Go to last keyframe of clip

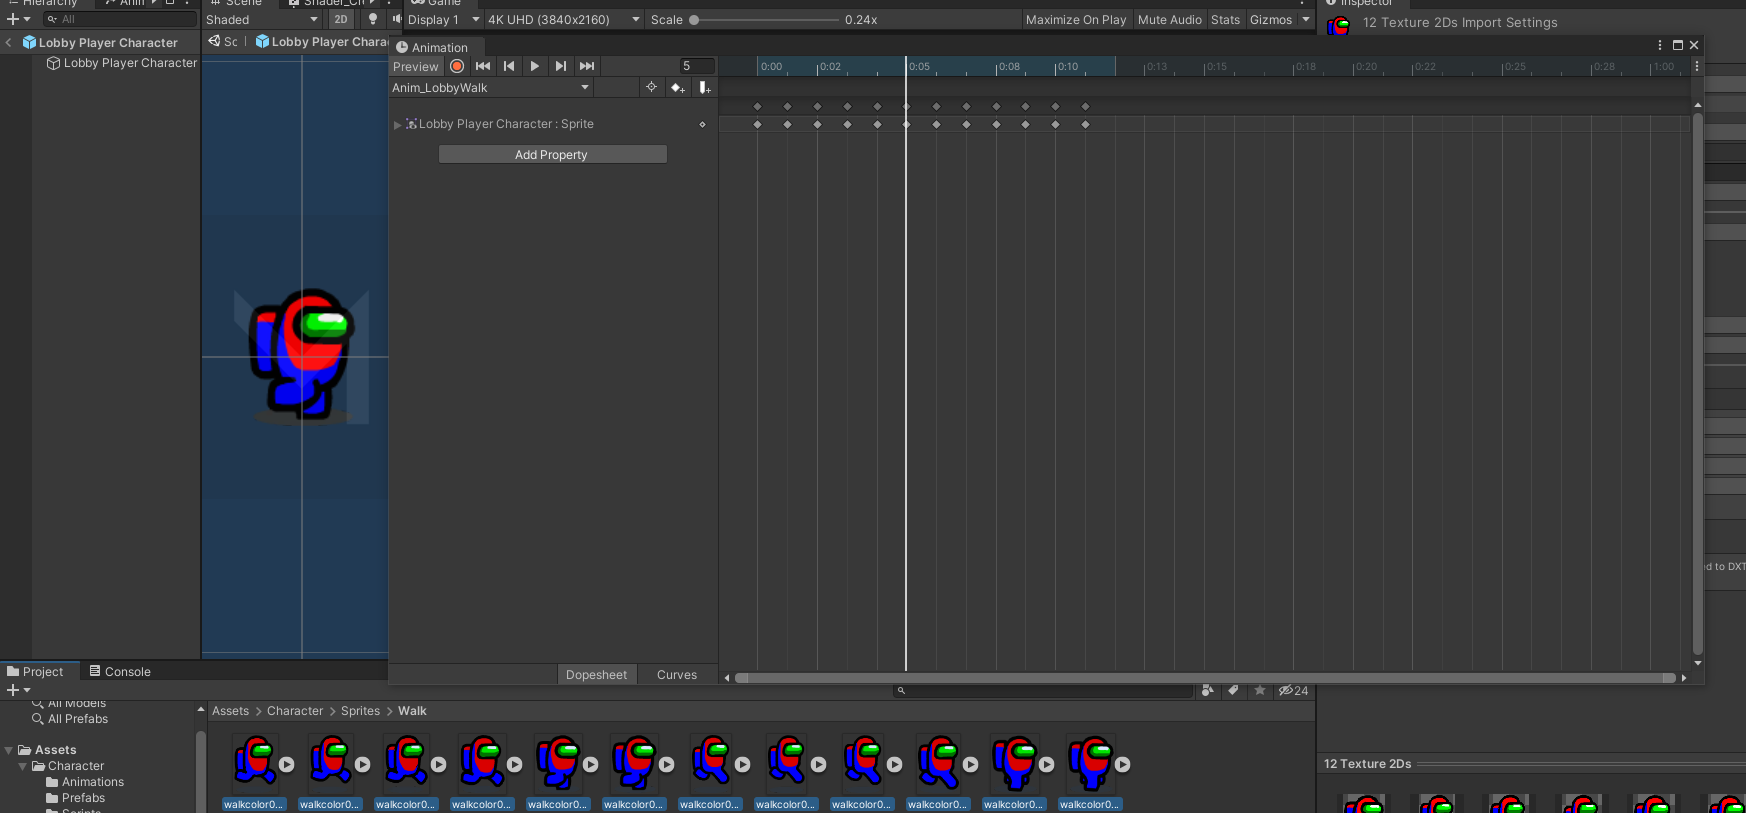tap(587, 66)
